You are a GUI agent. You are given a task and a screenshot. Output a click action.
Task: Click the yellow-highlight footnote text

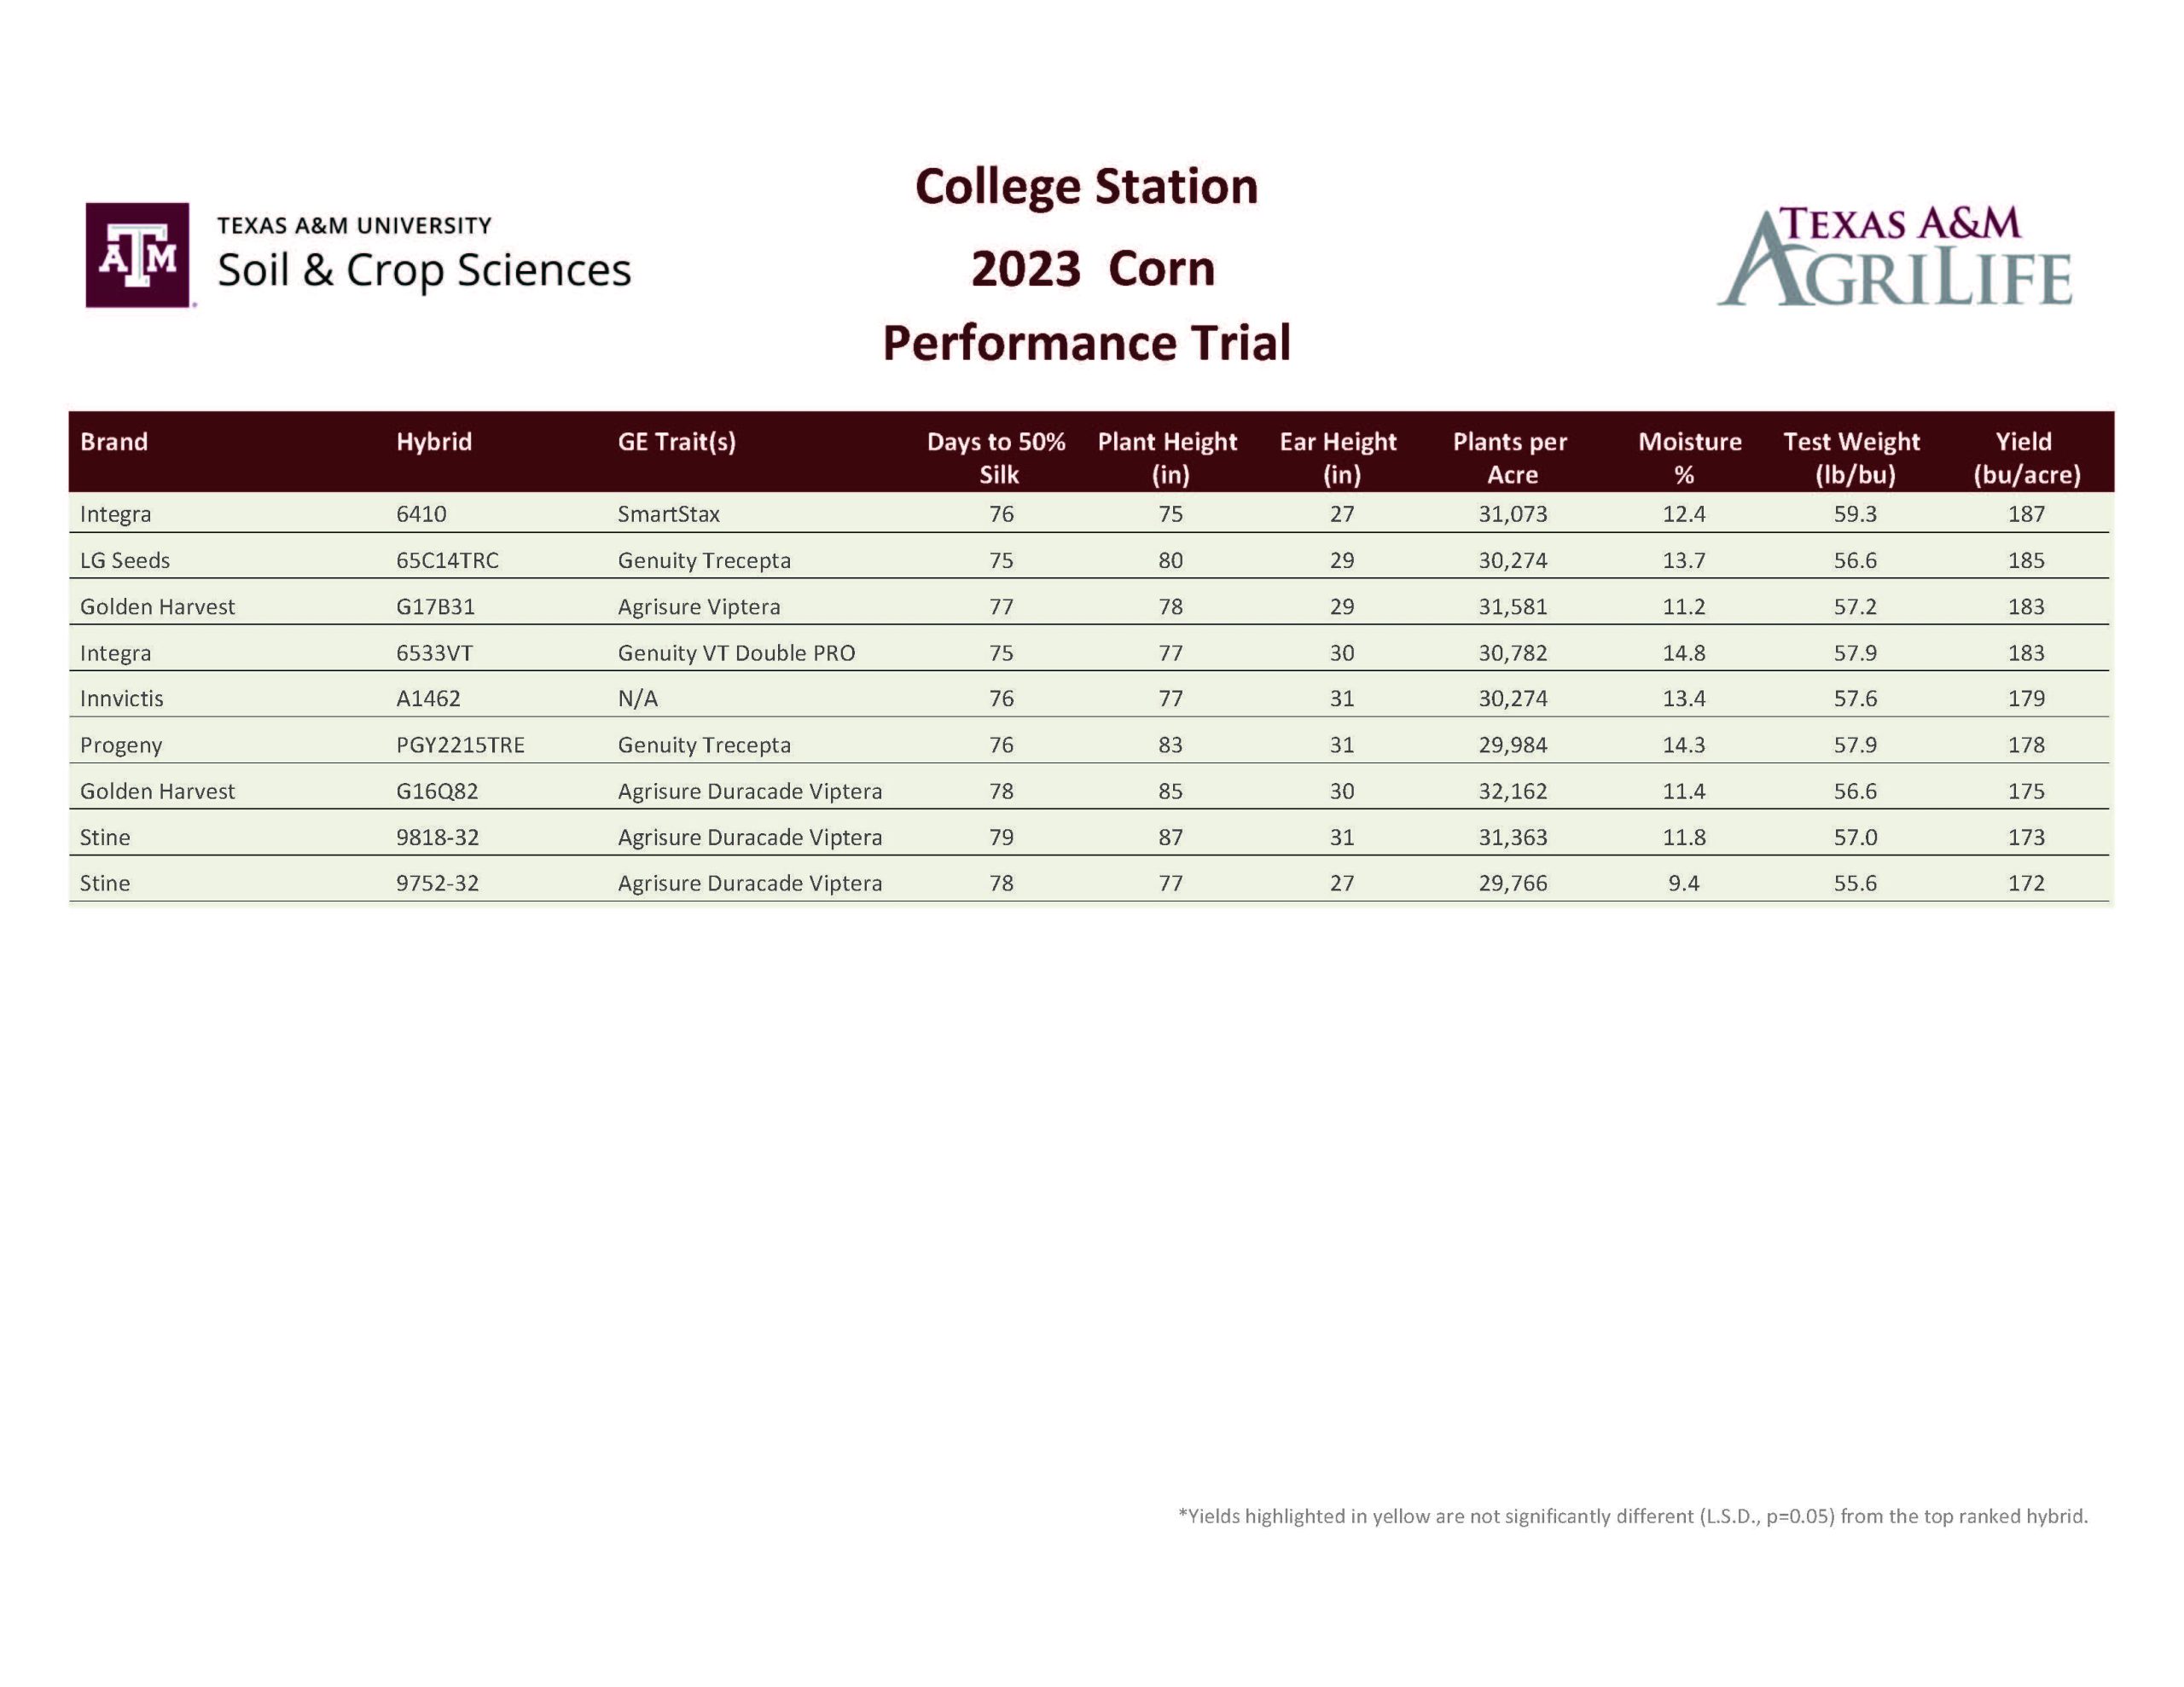(1633, 1516)
